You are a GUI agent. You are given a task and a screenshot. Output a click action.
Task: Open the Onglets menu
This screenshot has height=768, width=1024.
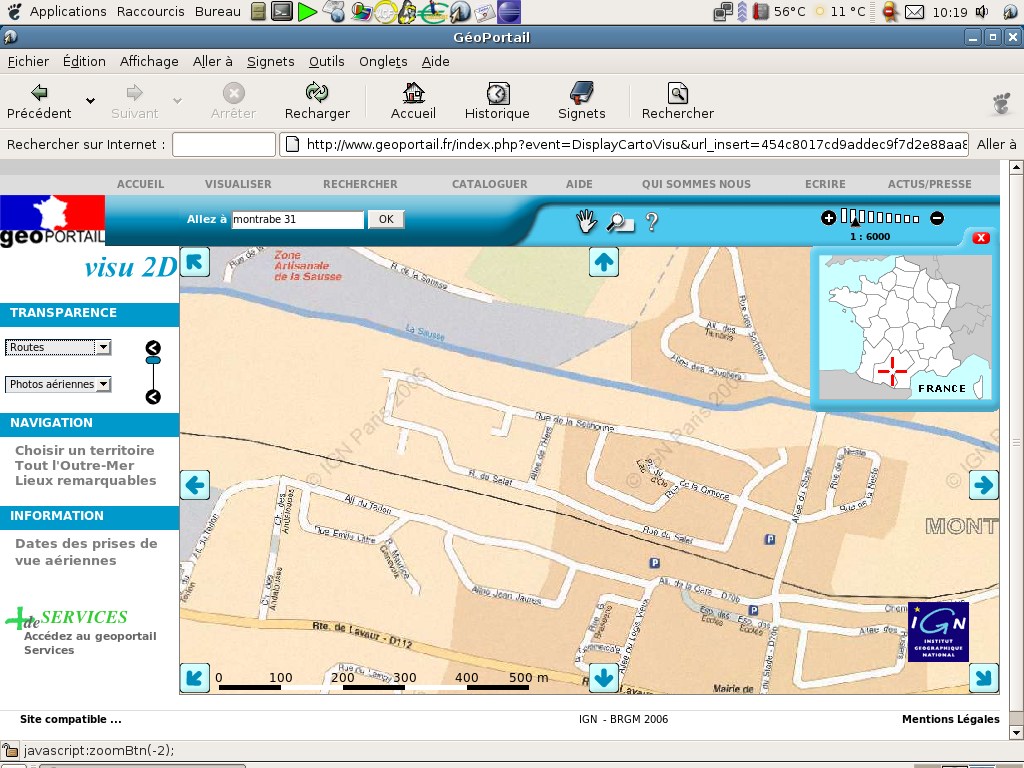383,61
